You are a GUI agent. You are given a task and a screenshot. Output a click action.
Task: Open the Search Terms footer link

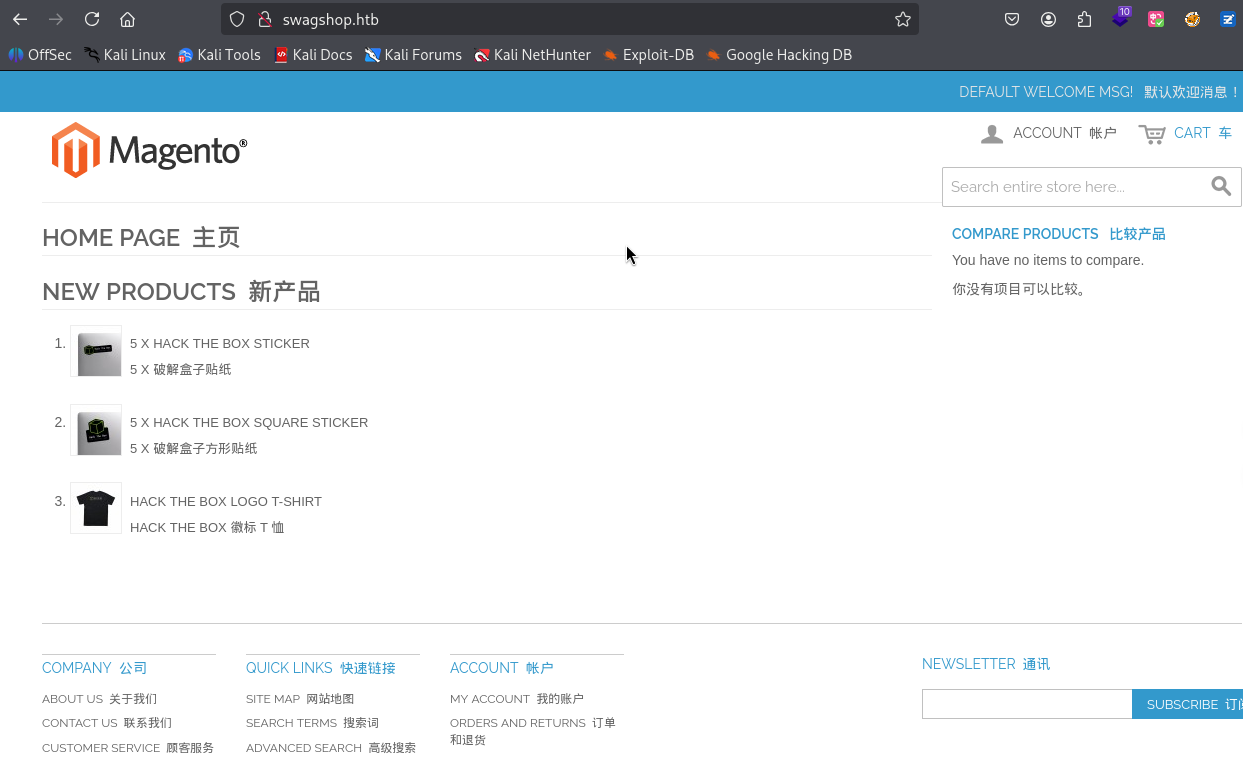click(312, 723)
